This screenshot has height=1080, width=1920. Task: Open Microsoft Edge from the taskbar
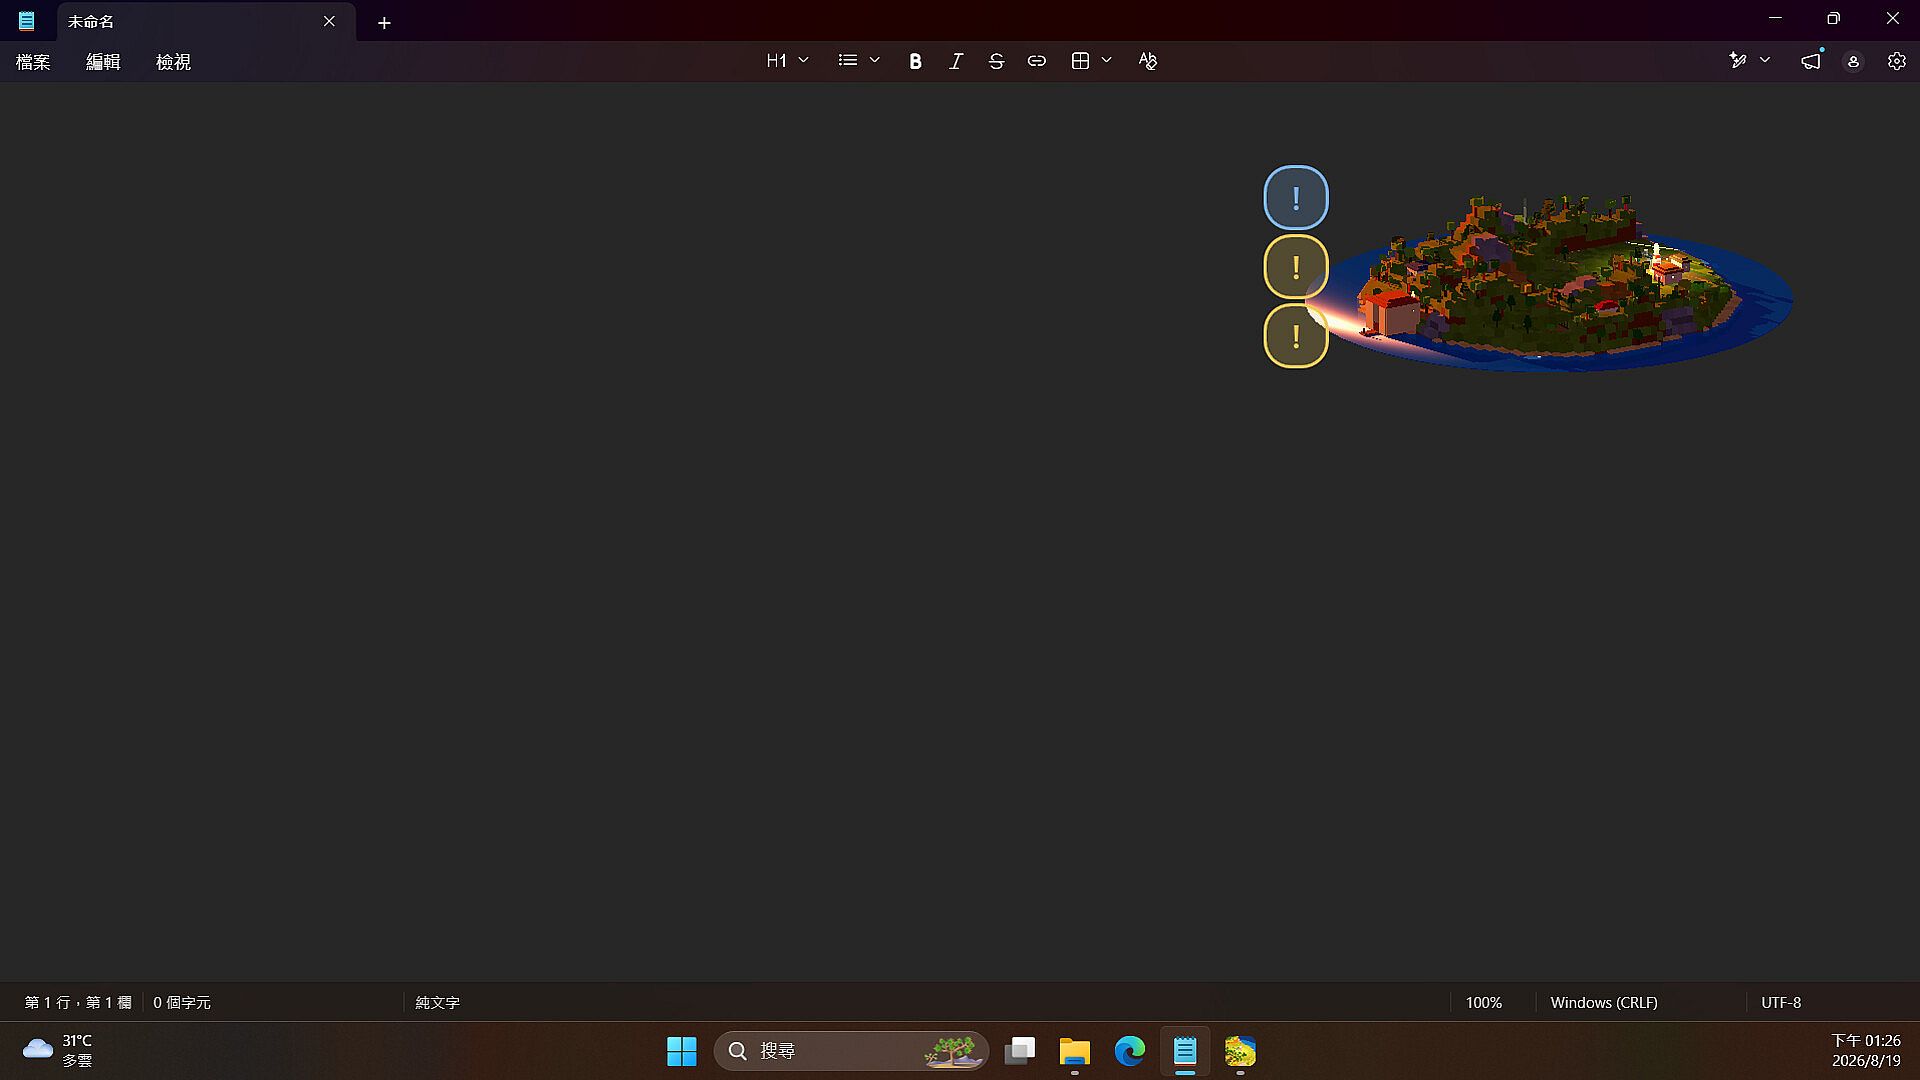[1130, 1051]
